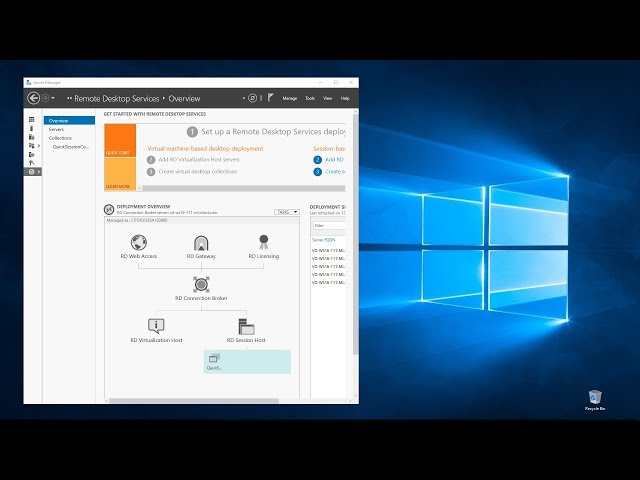Select the Local Server sidebar icon
Viewport: 640px width, 480px height.
click(31, 129)
